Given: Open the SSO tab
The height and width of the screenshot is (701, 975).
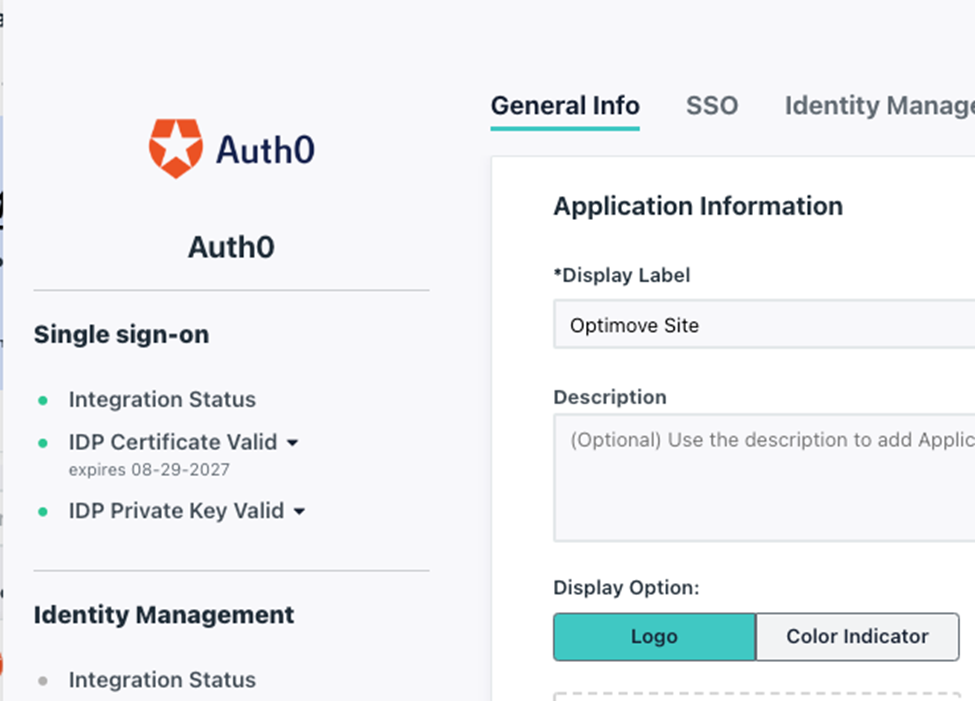Looking at the screenshot, I should pyautogui.click(x=712, y=106).
